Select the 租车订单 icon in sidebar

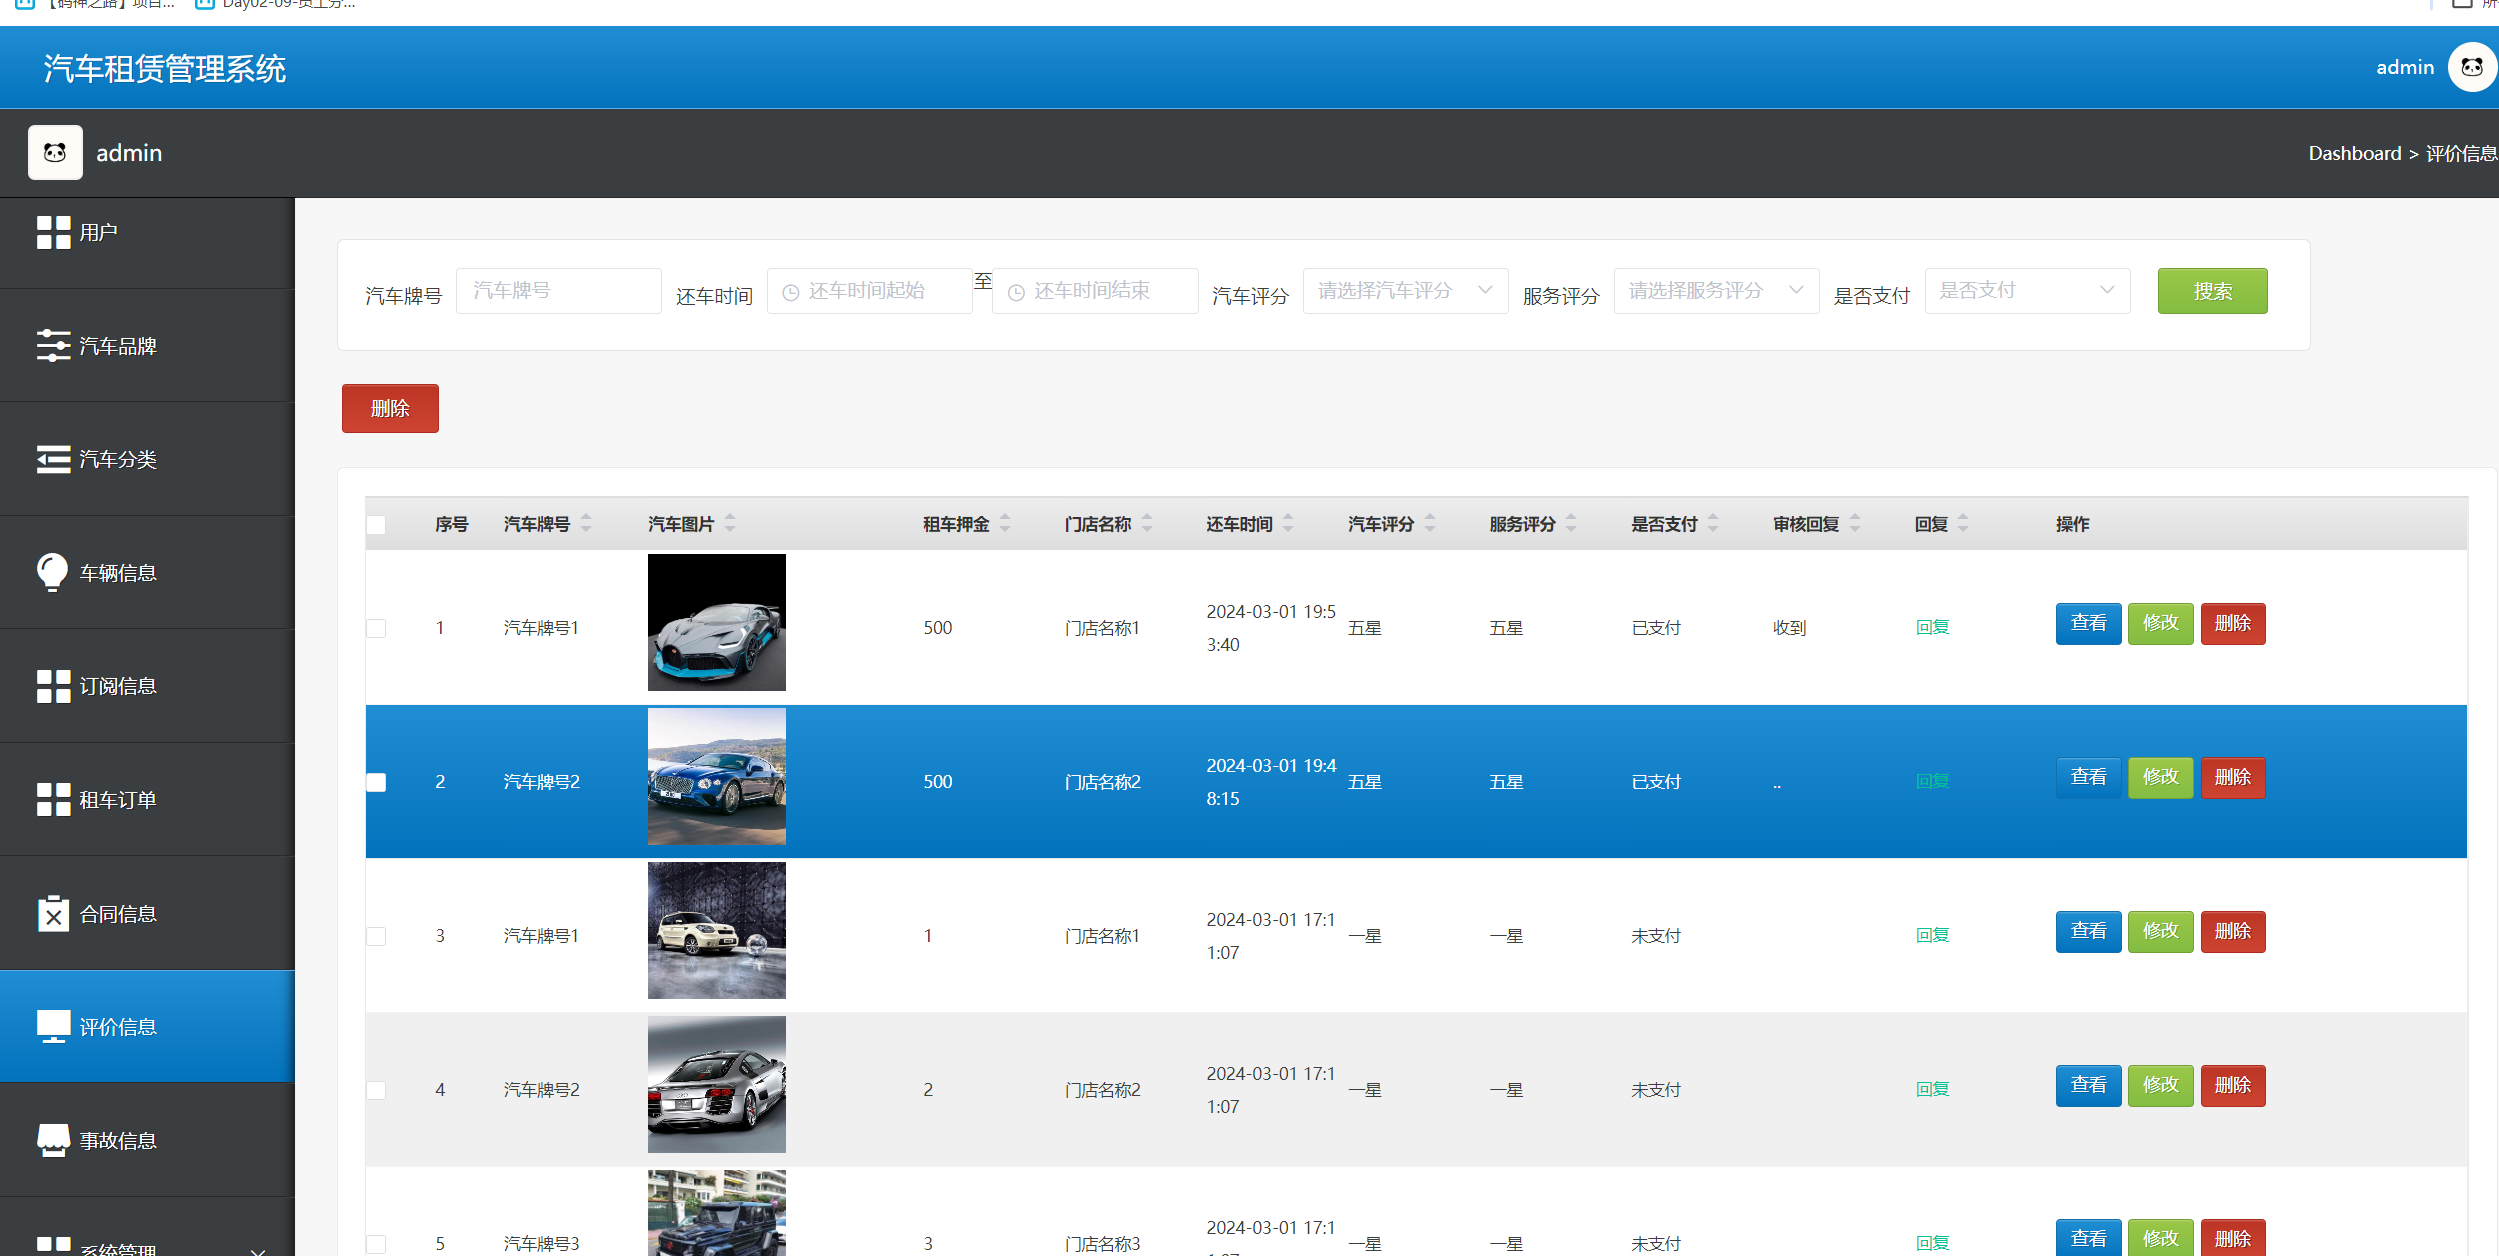55,799
